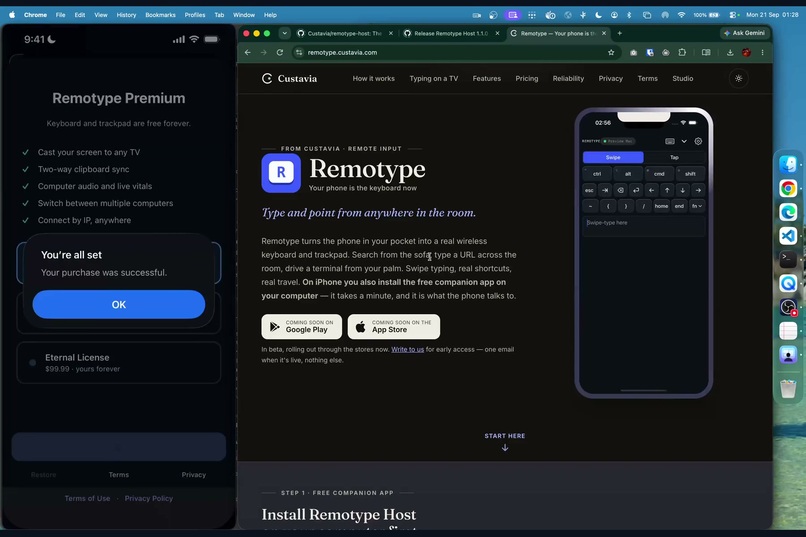Click the Custavia logo in site header
This screenshot has width=806, height=537.
289,79
